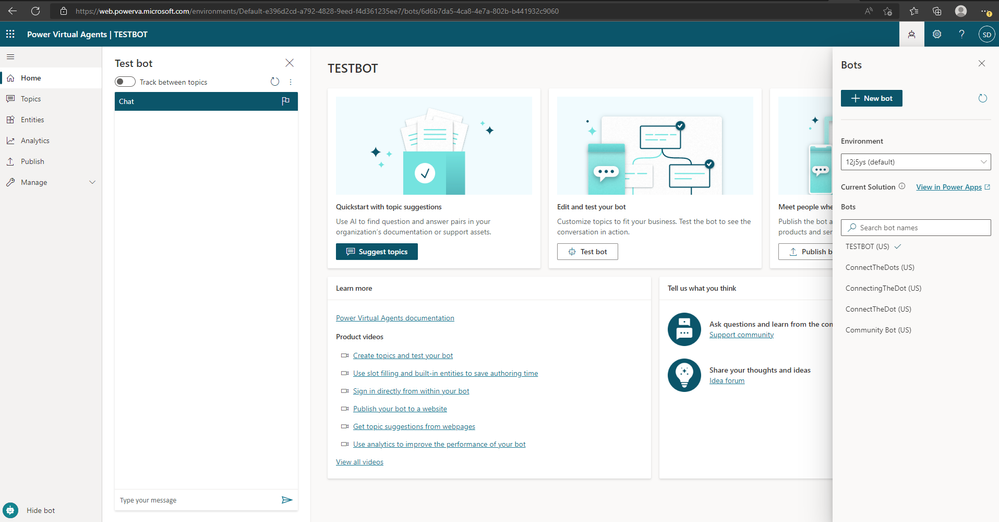Close the Test bot panel

[x=289, y=62]
